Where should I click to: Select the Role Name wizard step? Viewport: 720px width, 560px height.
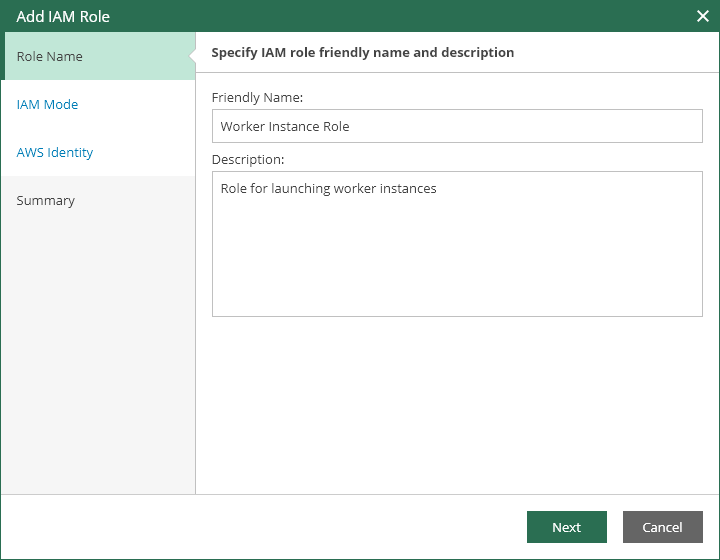coord(50,56)
